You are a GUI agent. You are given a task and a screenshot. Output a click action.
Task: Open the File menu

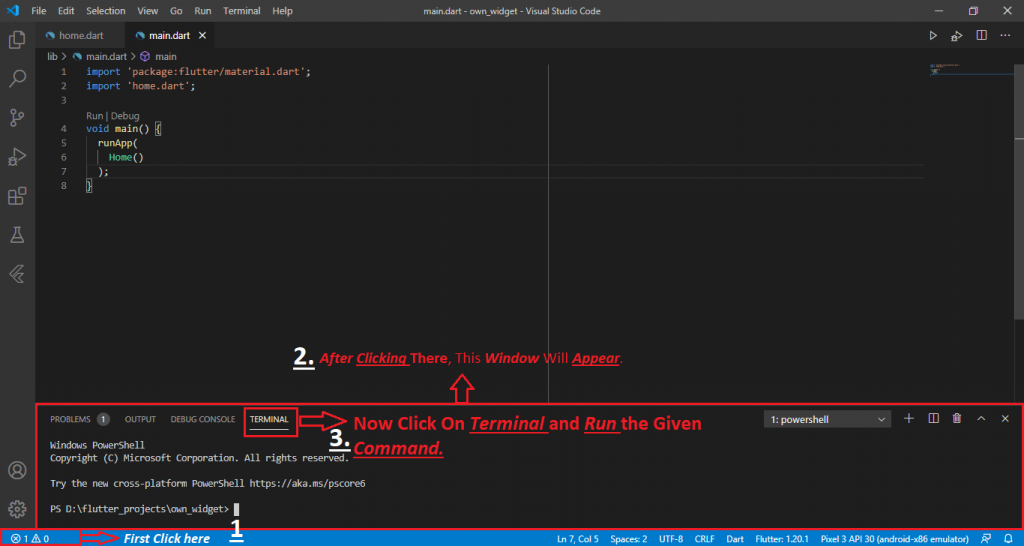[x=39, y=11]
